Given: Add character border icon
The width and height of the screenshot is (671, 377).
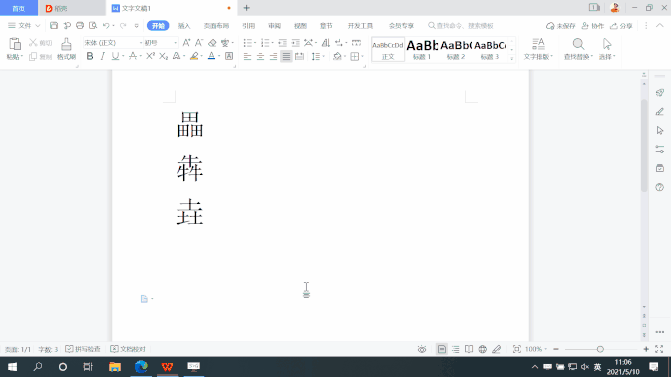Looking at the screenshot, I should (229, 56).
